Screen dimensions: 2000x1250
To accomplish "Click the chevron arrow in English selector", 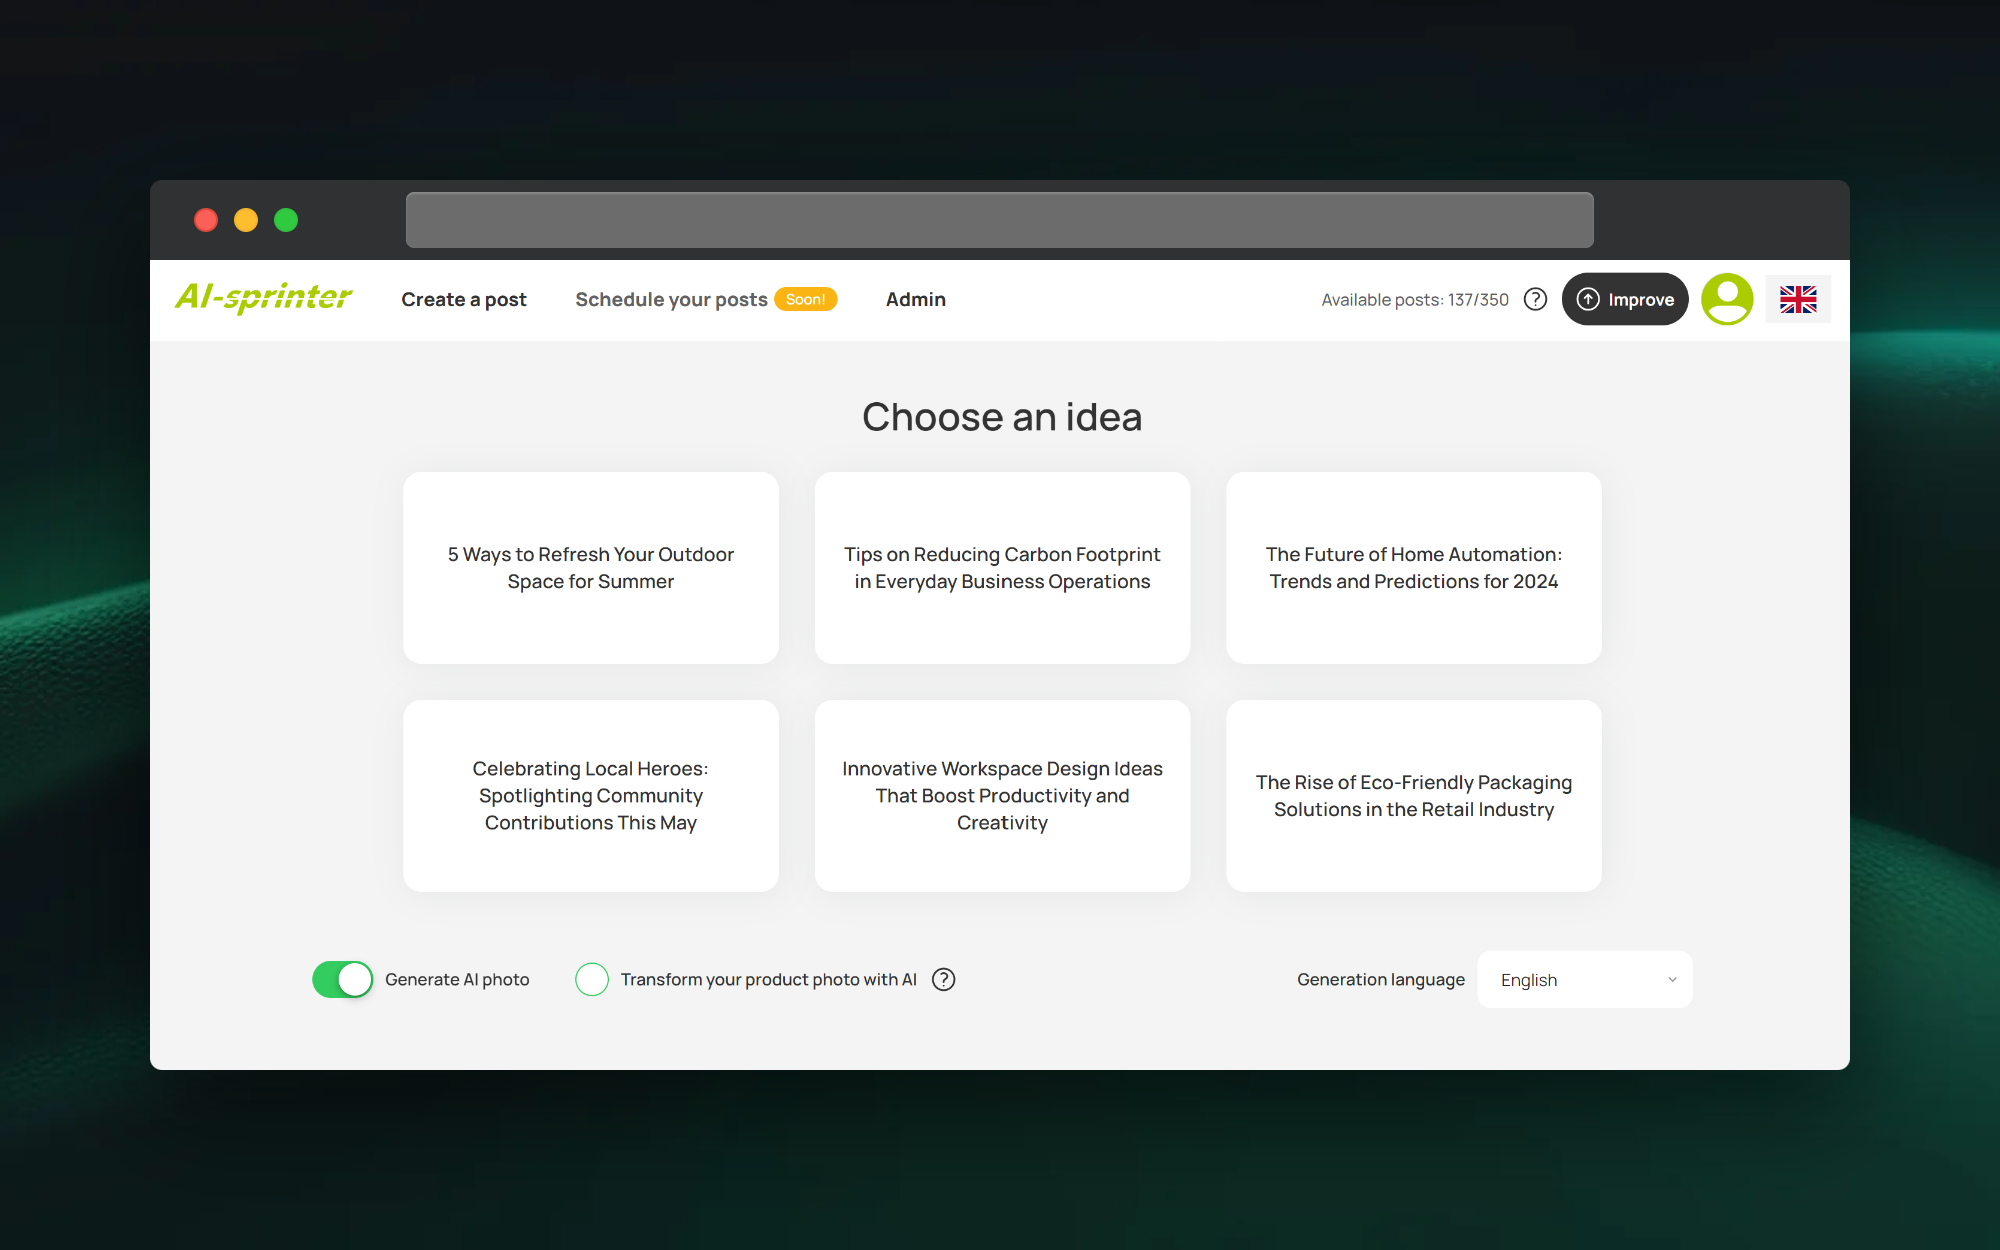I will tap(1672, 980).
